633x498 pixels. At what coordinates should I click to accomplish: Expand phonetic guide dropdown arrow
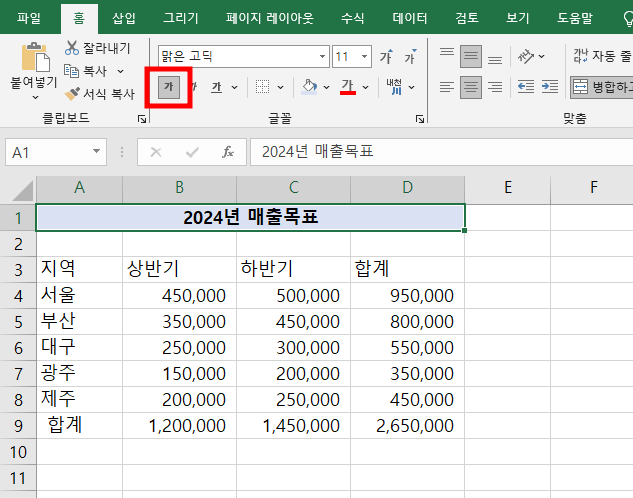[x=412, y=87]
